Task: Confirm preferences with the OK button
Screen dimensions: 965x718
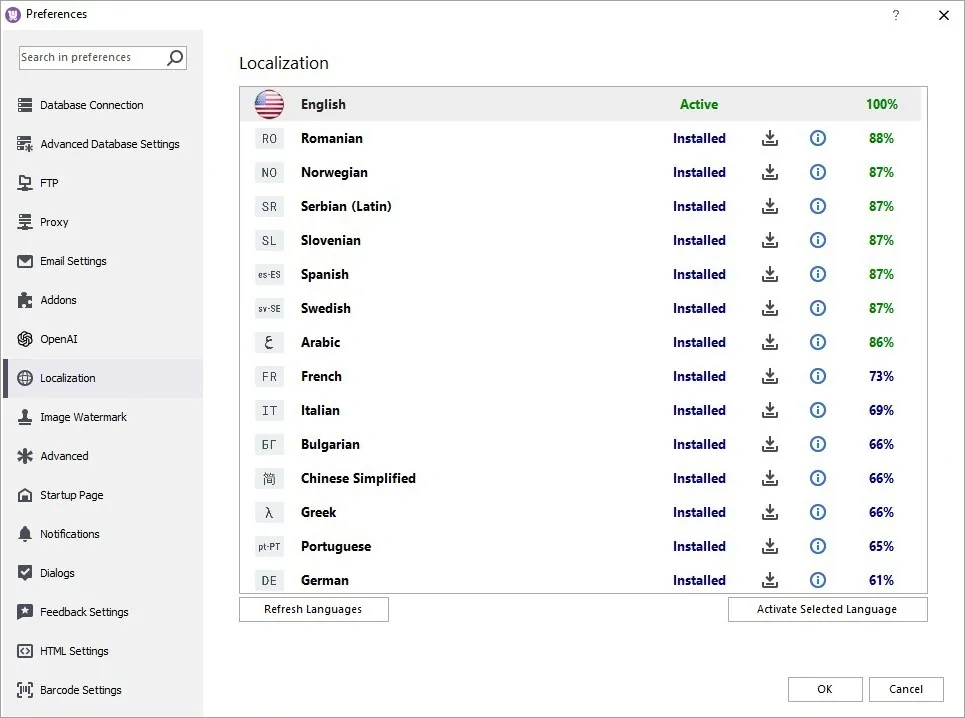Action: (824, 689)
